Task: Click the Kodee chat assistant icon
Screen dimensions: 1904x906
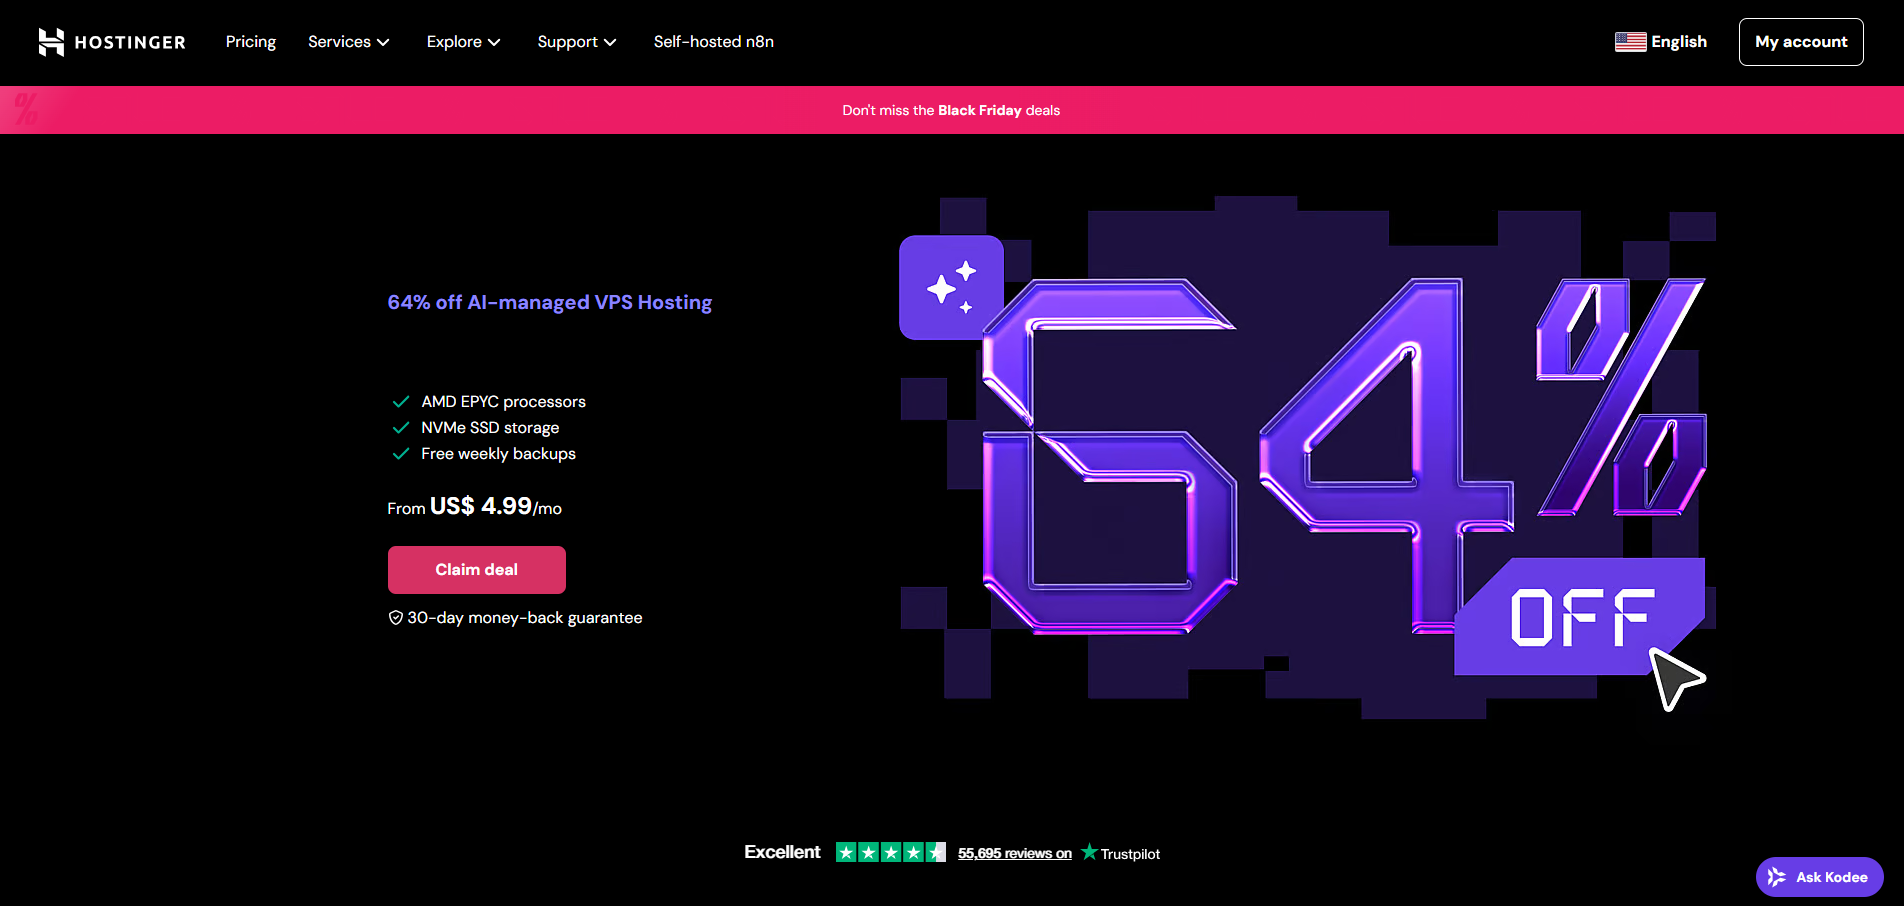Action: point(1777,877)
